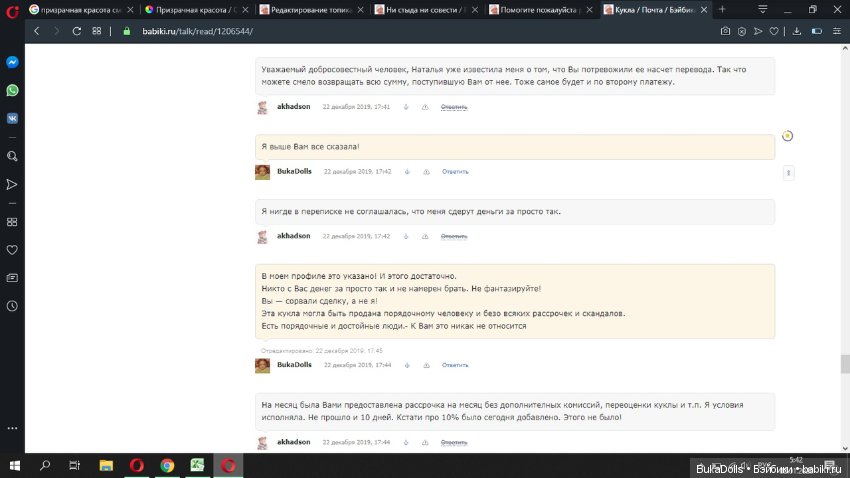This screenshot has height=478, width=850.
Task: Open bookmarks heart icon in the sidebar
Action: [x=12, y=249]
